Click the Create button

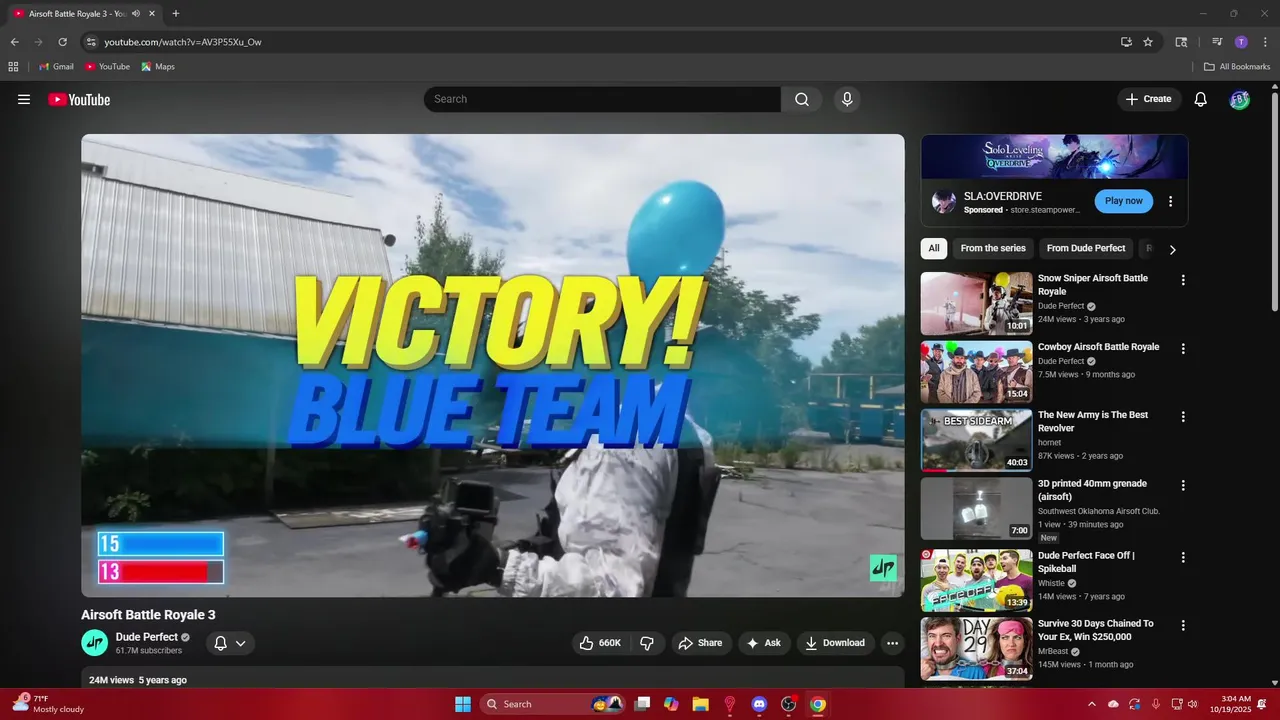point(1148,99)
